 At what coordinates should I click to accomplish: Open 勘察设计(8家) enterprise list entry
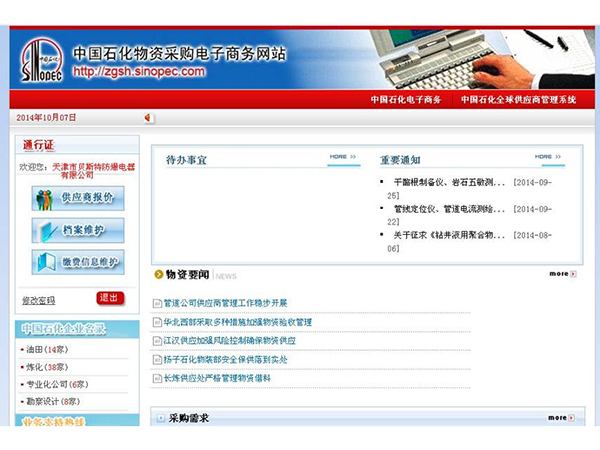[53, 401]
